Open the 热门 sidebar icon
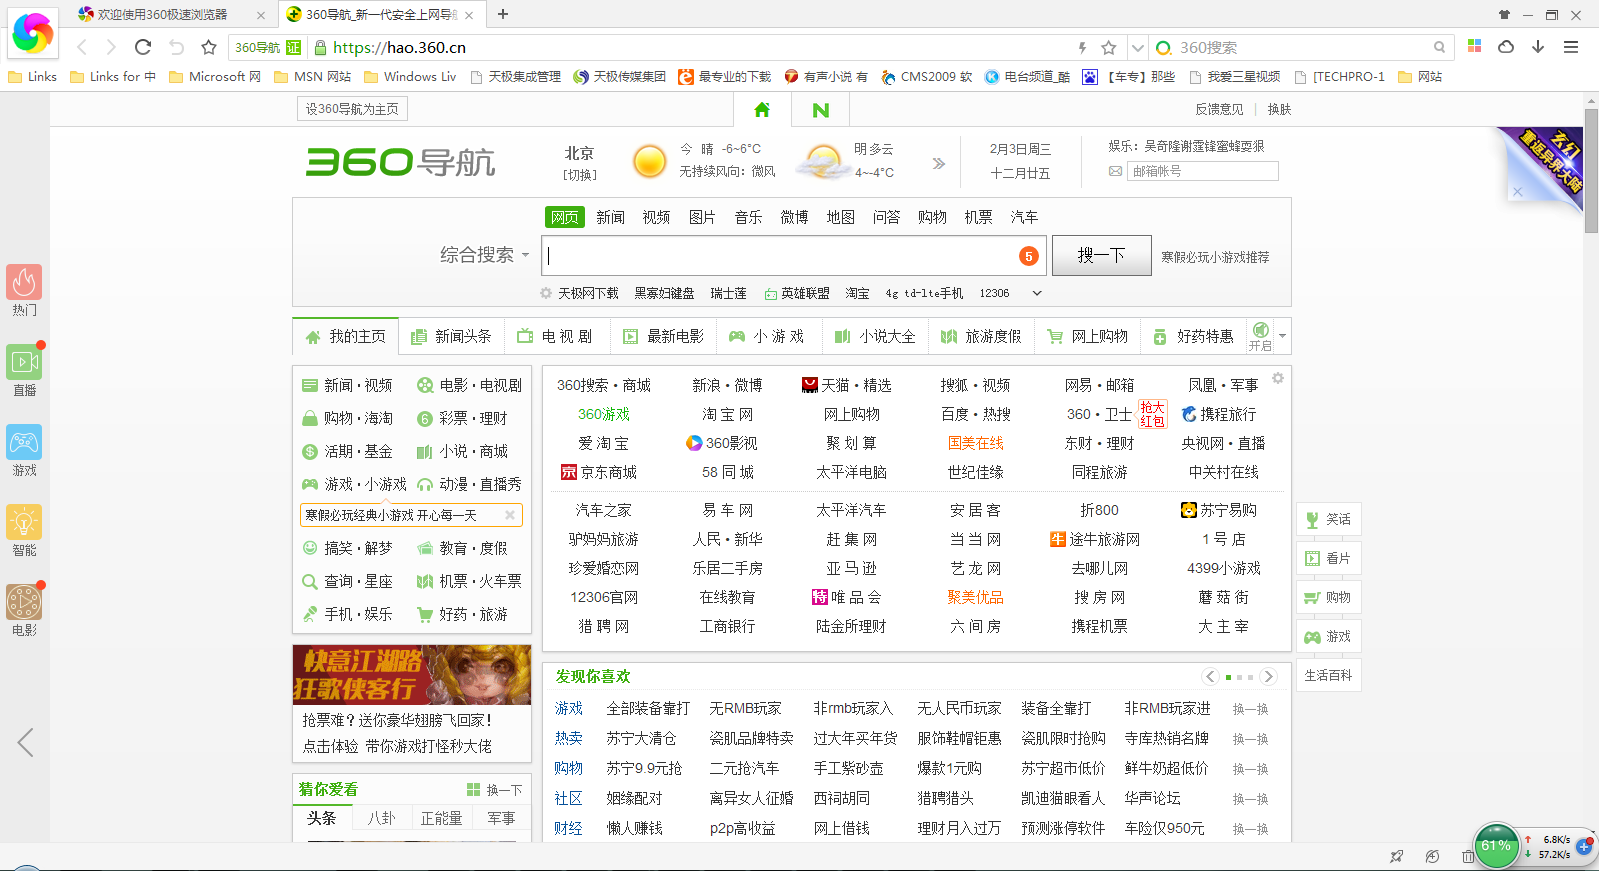Viewport: 1599px width, 871px height. (24, 282)
